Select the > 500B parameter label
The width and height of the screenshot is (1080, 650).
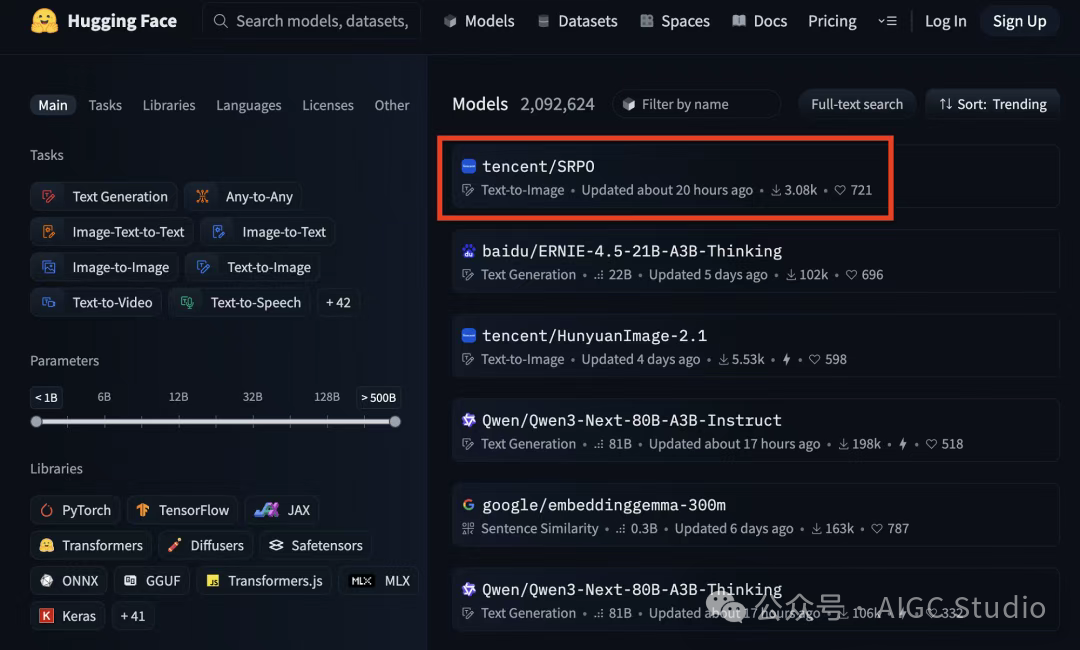pyautogui.click(x=378, y=397)
